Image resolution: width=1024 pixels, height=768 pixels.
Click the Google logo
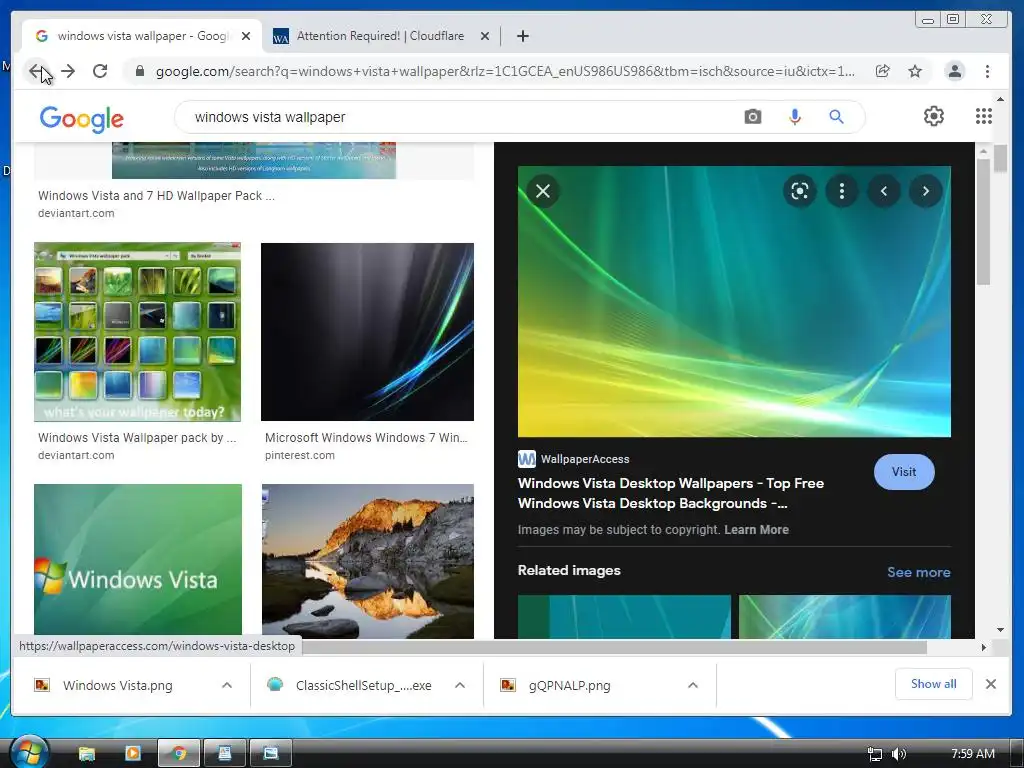click(82, 119)
